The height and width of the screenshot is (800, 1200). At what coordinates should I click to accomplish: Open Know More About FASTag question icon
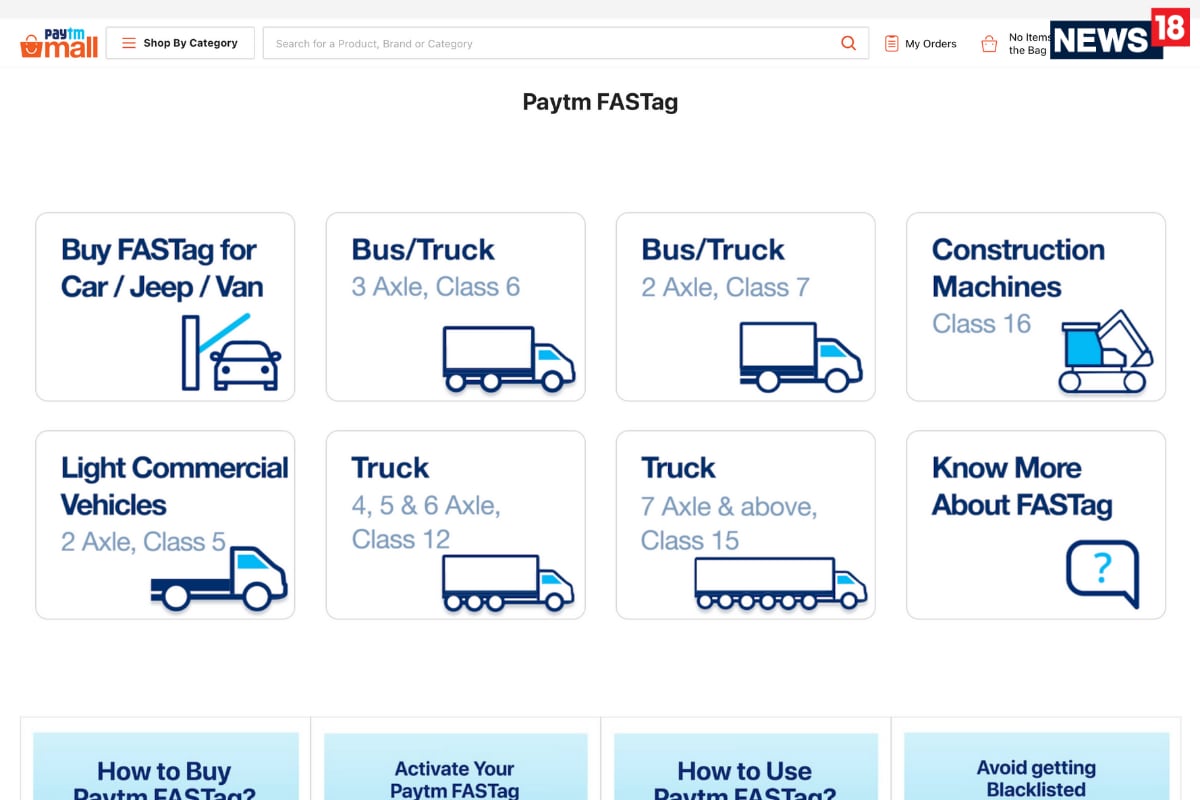pyautogui.click(x=1102, y=573)
